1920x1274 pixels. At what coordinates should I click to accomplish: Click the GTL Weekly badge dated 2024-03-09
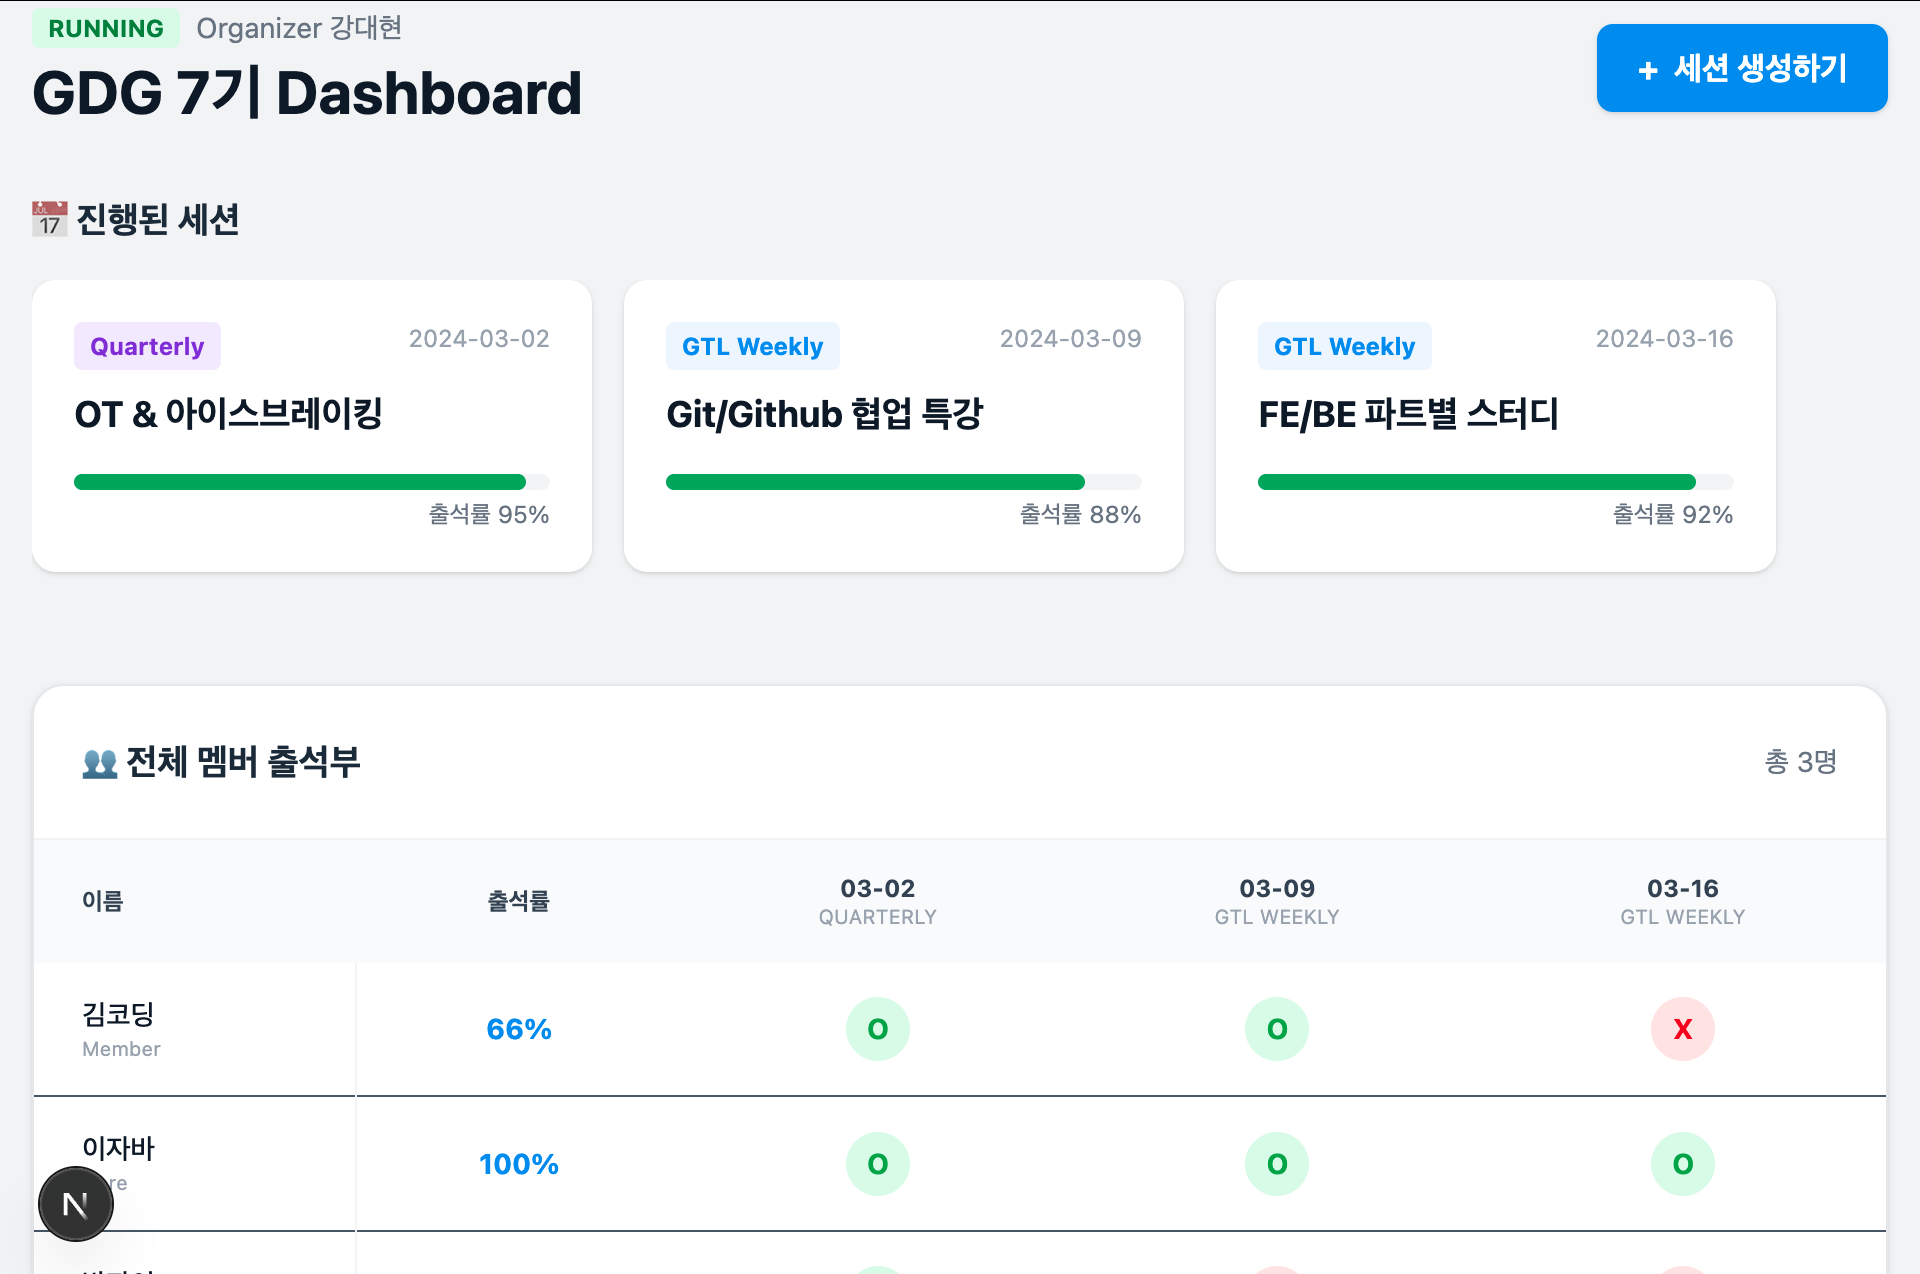pyautogui.click(x=752, y=346)
